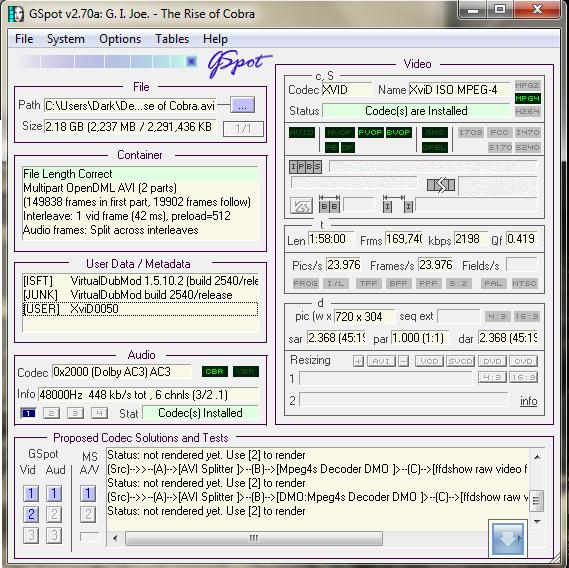Click the DVD resizing preset
569x568 pixels.
point(492,361)
